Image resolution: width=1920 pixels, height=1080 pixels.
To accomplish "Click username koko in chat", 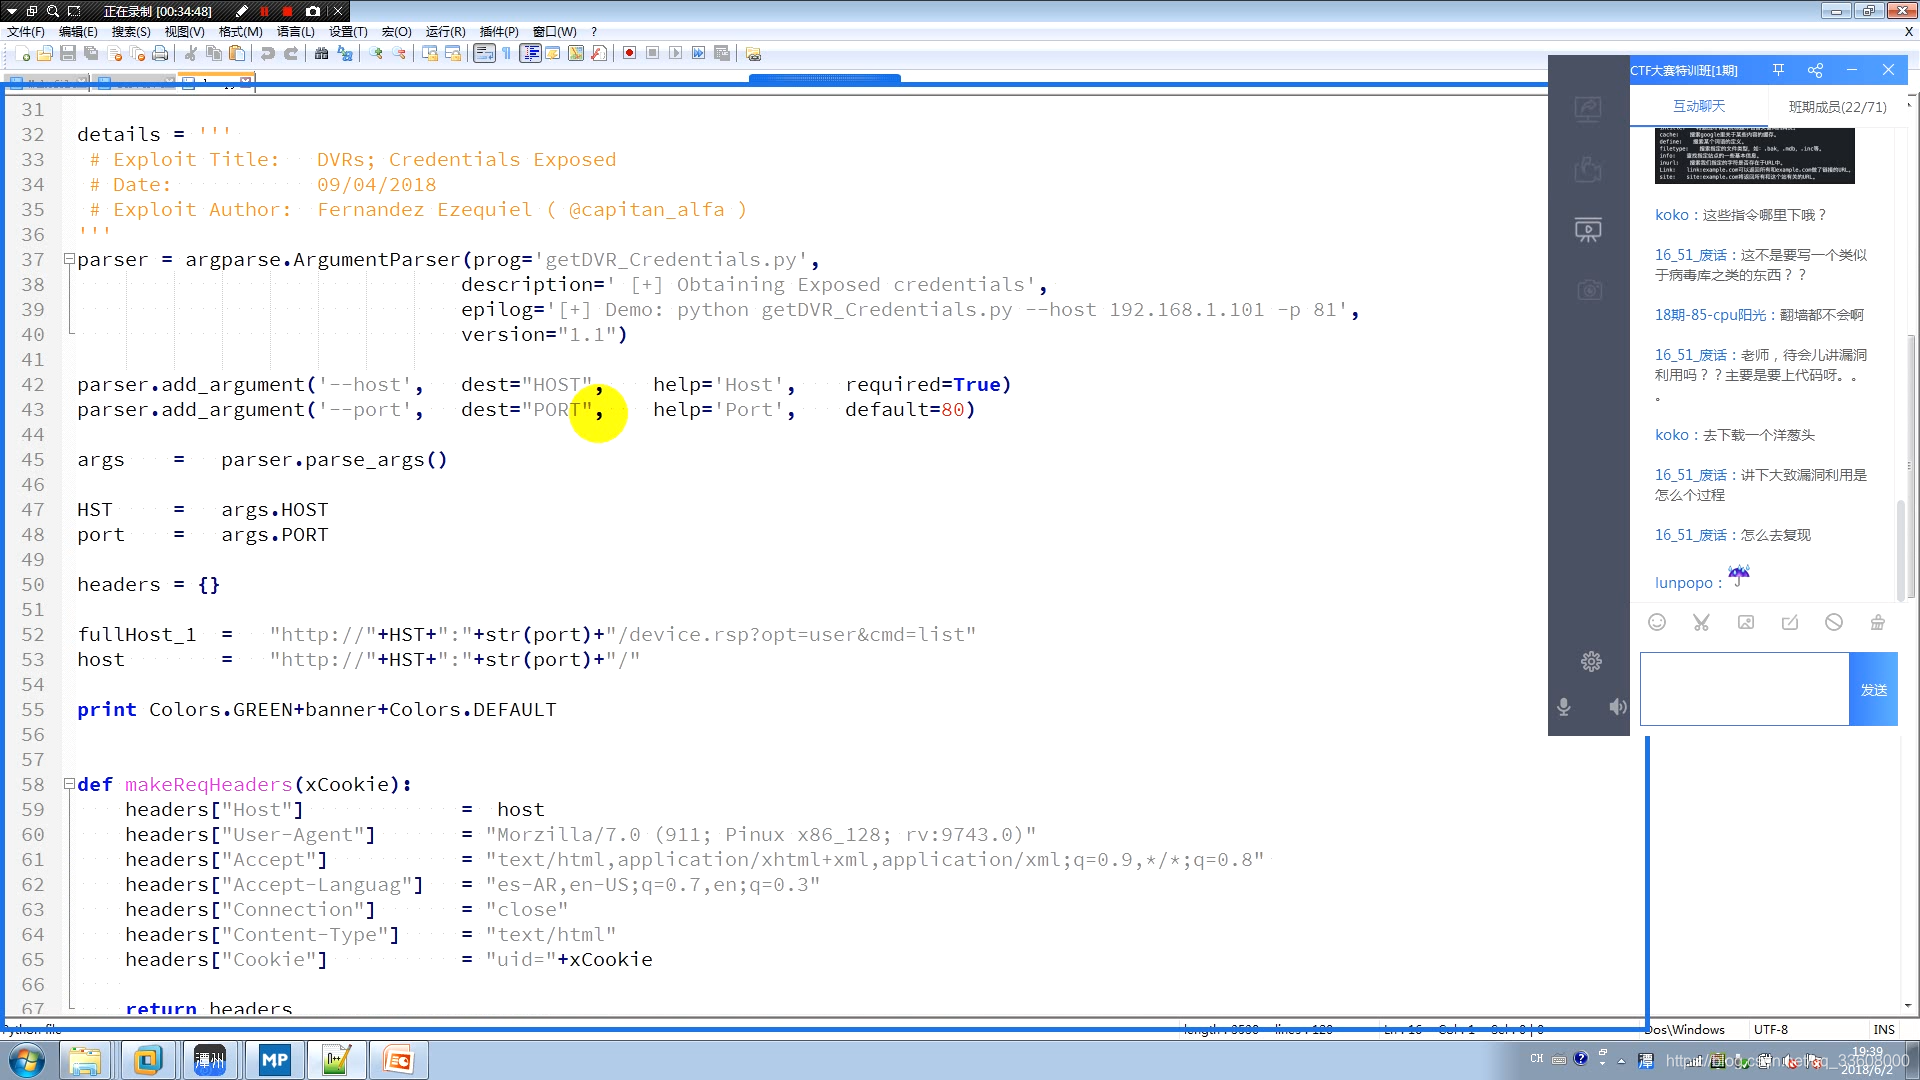I will click(1671, 215).
